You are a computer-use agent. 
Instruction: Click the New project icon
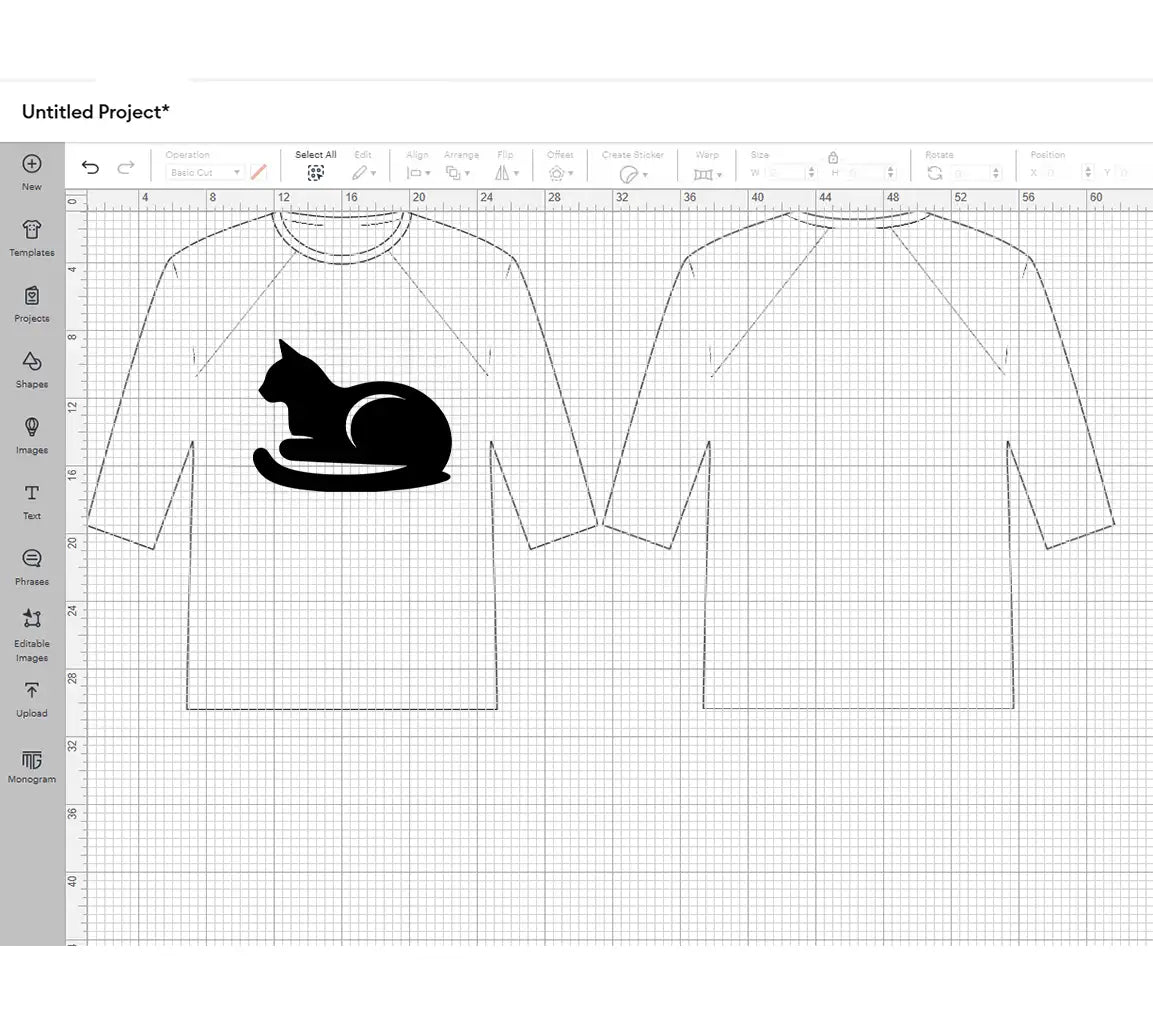pos(32,164)
